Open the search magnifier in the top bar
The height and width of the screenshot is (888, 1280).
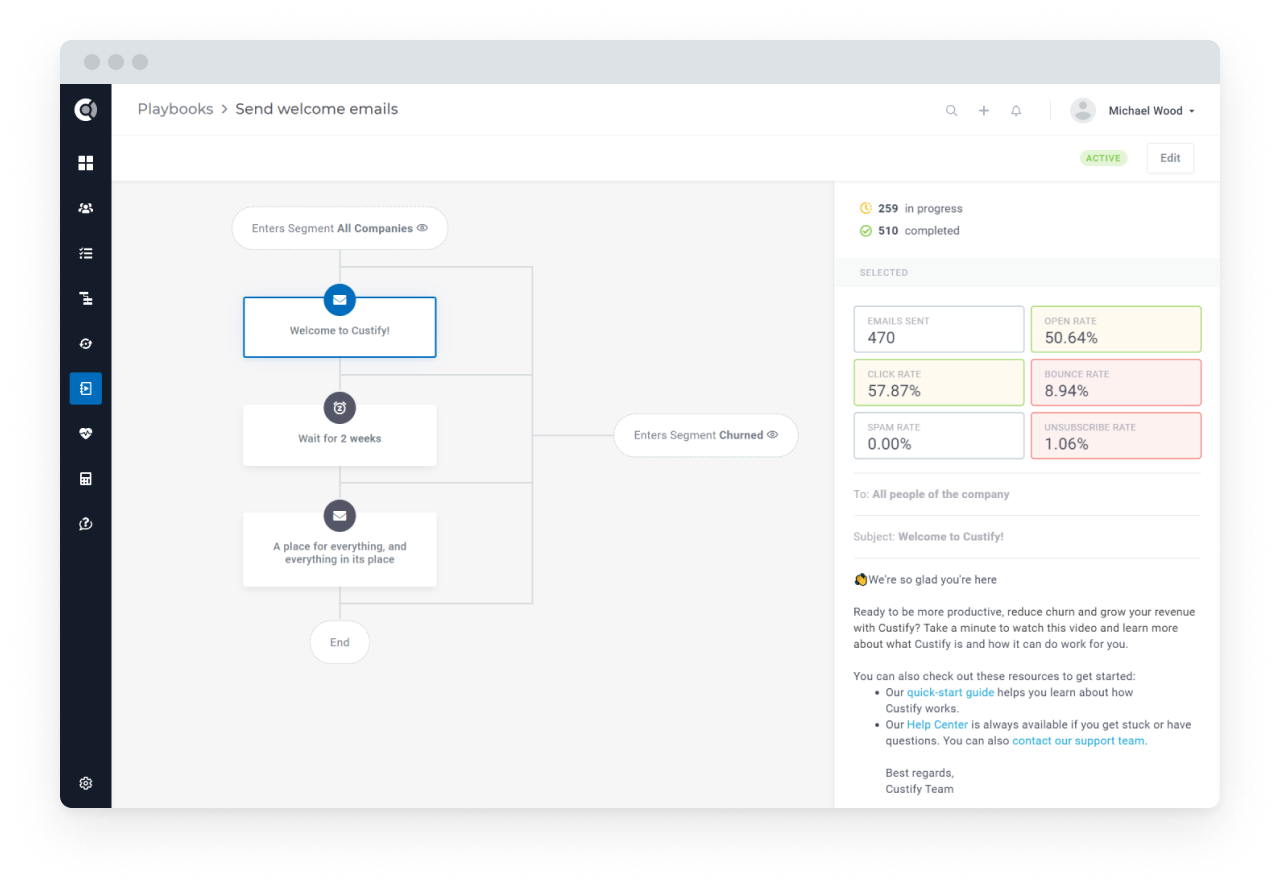951,110
